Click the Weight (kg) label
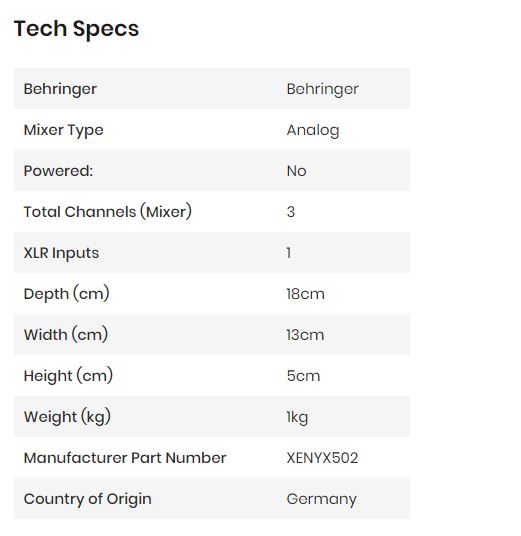The image size is (521, 536). point(67,417)
